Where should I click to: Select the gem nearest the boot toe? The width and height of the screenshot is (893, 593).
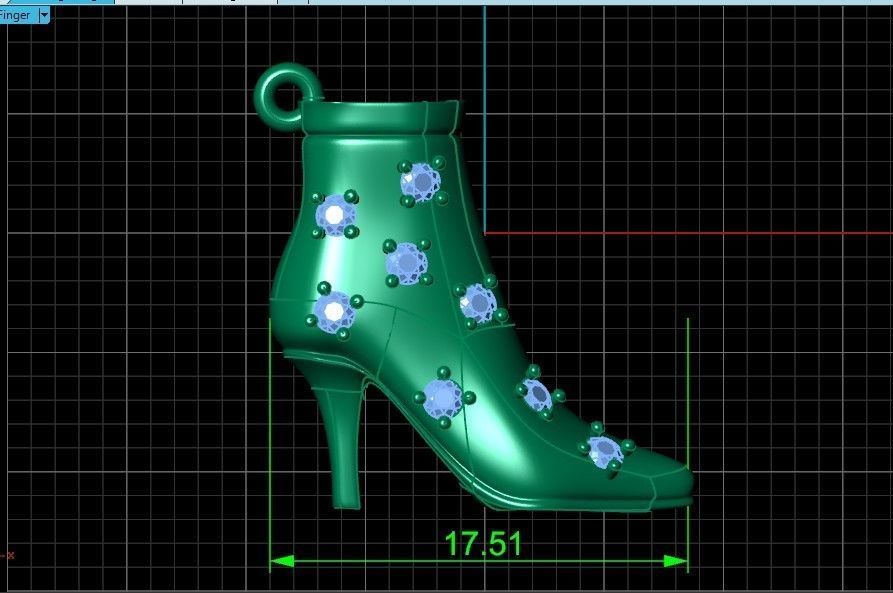coord(605,451)
